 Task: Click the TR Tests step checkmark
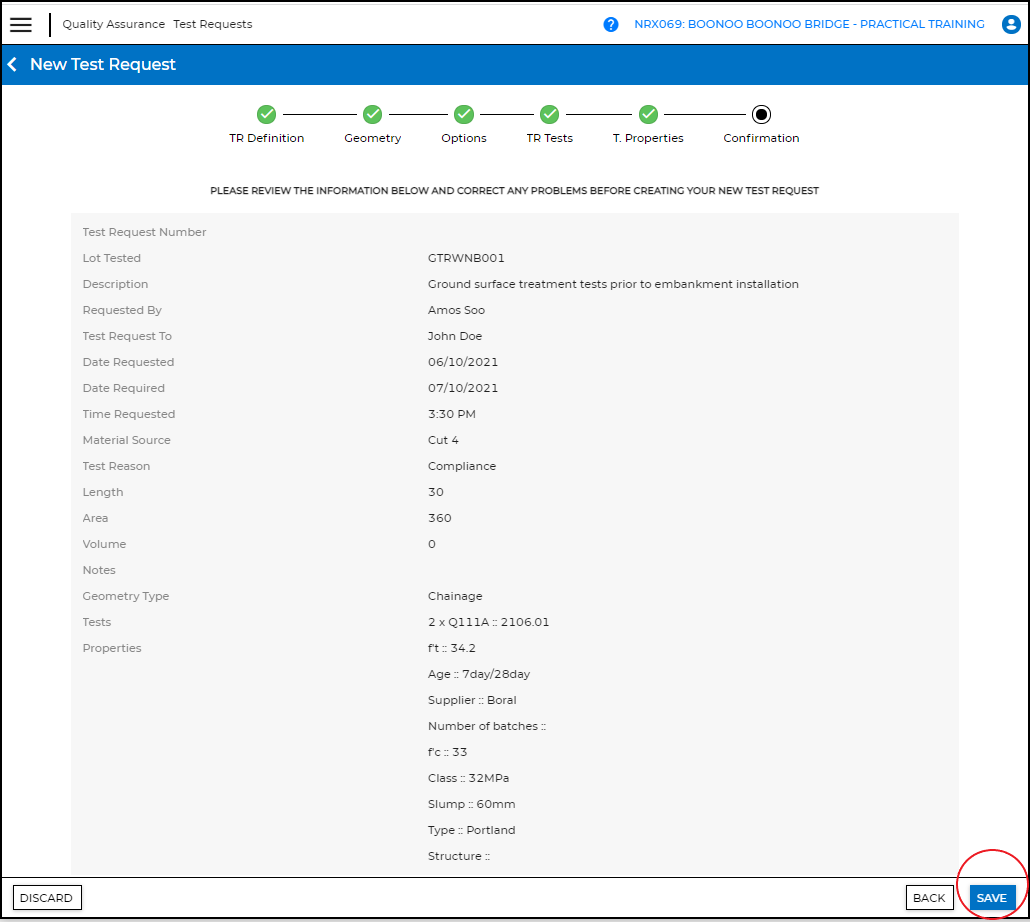click(x=549, y=115)
